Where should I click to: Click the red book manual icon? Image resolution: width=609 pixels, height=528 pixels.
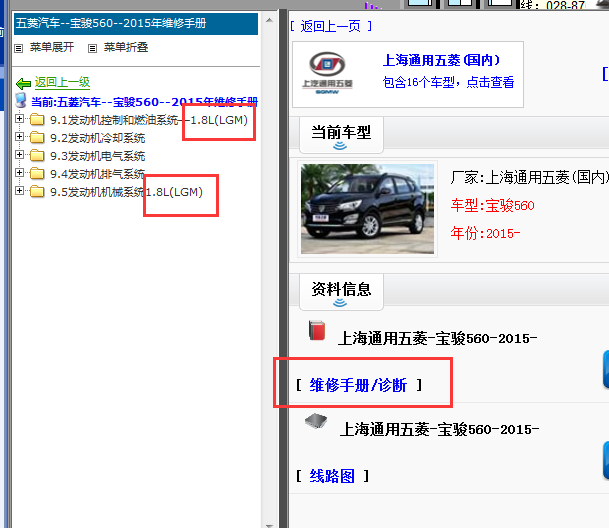point(317,330)
